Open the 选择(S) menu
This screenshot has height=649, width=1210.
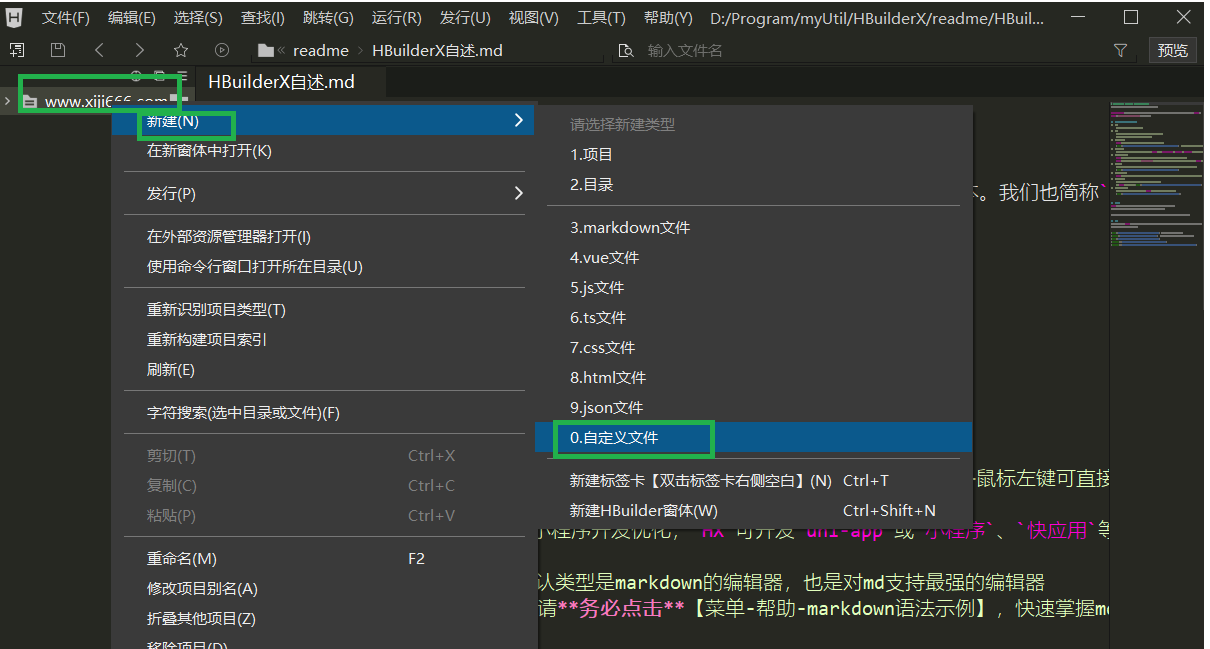tap(198, 18)
